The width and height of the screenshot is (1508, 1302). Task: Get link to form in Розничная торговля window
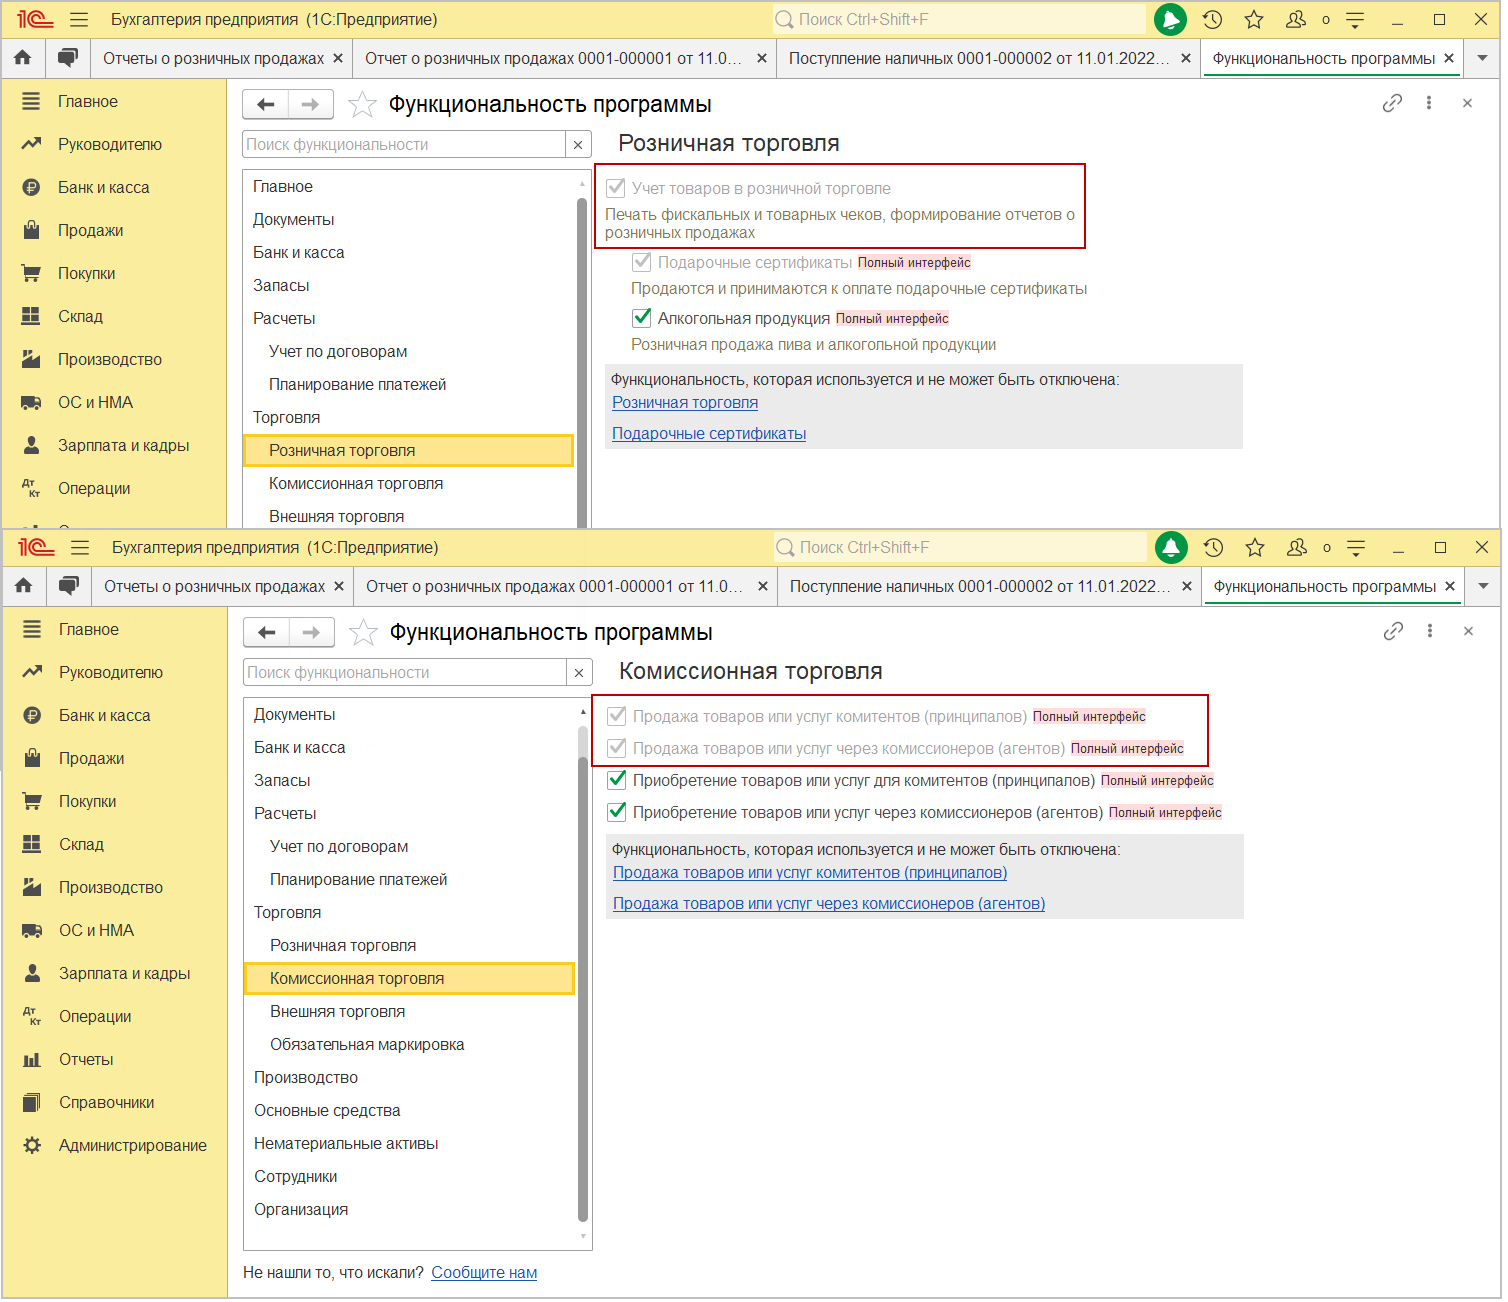1392,103
